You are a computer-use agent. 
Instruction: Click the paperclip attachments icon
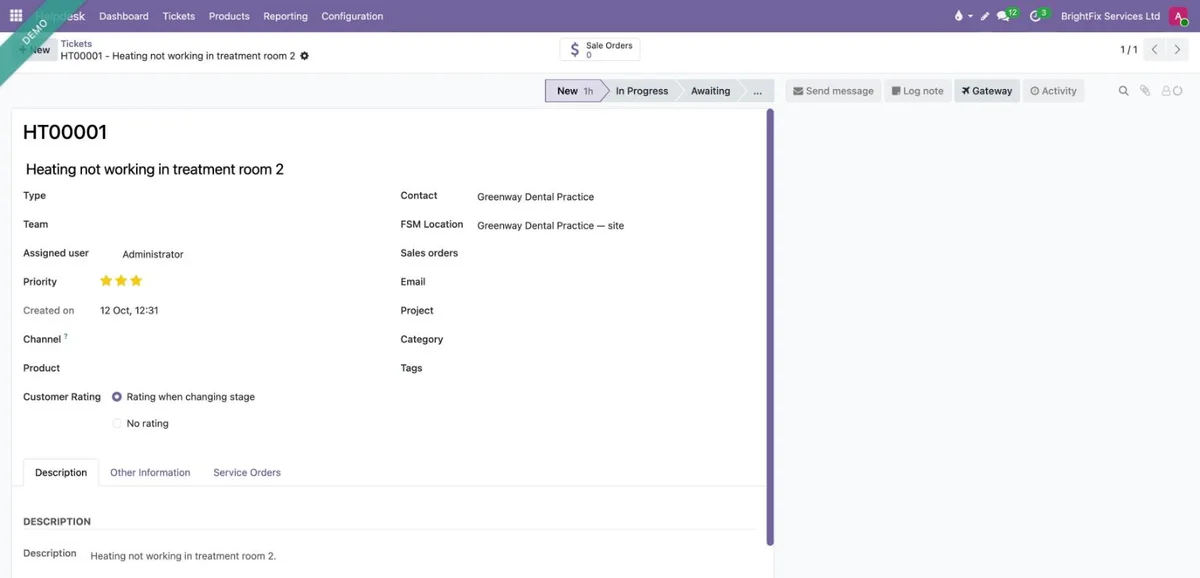coord(1146,91)
